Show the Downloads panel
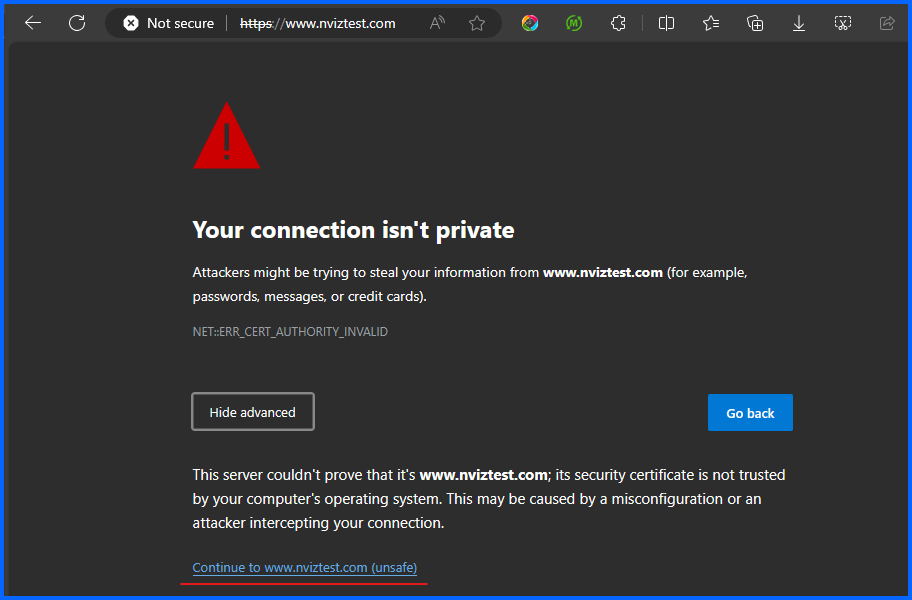The height and width of the screenshot is (600, 912). tap(799, 23)
